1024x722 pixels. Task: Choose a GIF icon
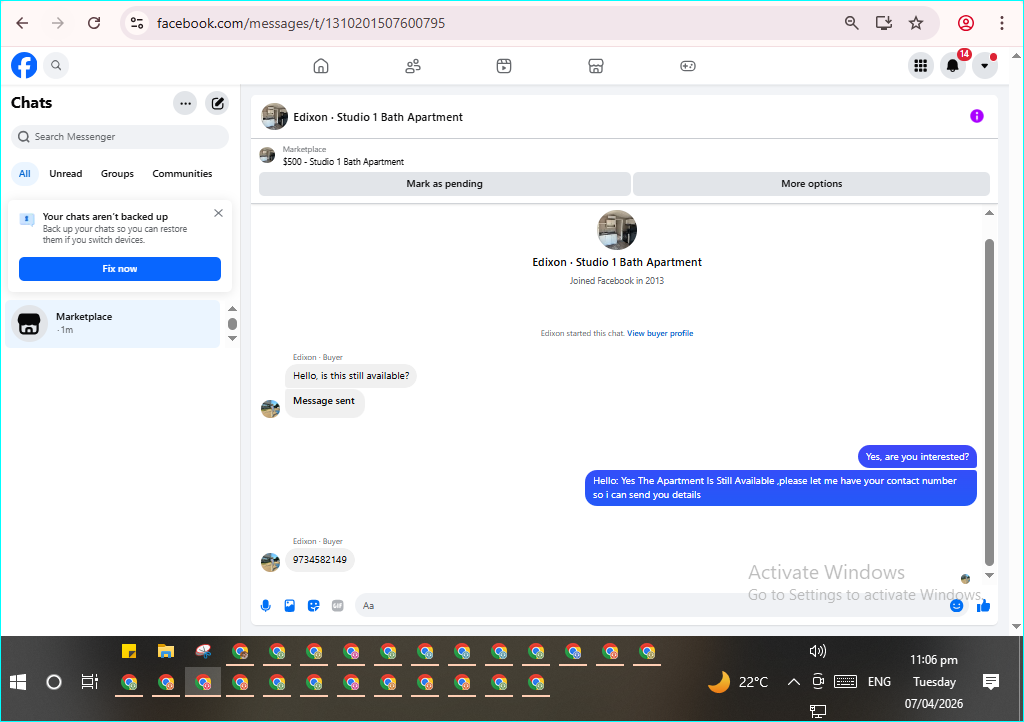(338, 606)
